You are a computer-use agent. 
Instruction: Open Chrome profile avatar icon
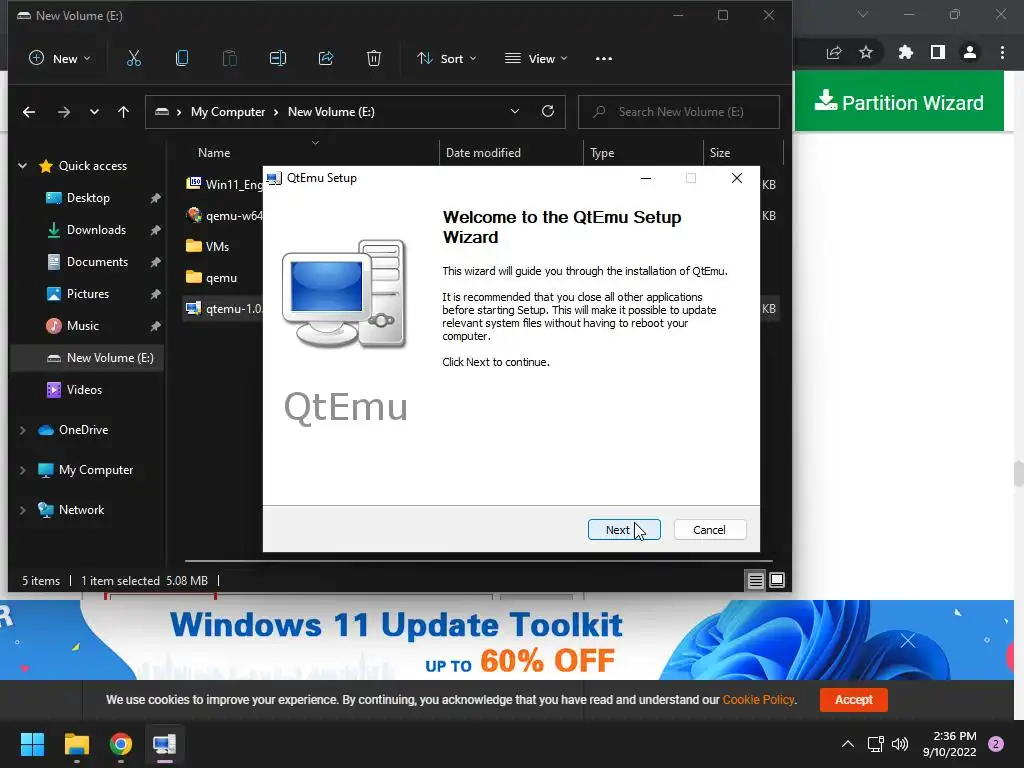click(x=970, y=52)
